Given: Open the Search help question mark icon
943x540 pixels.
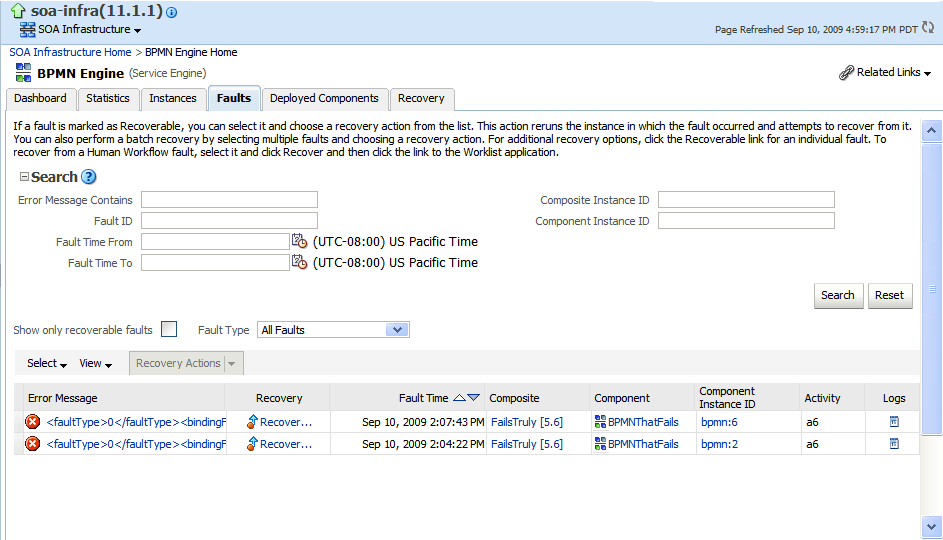Looking at the screenshot, I should (88, 177).
